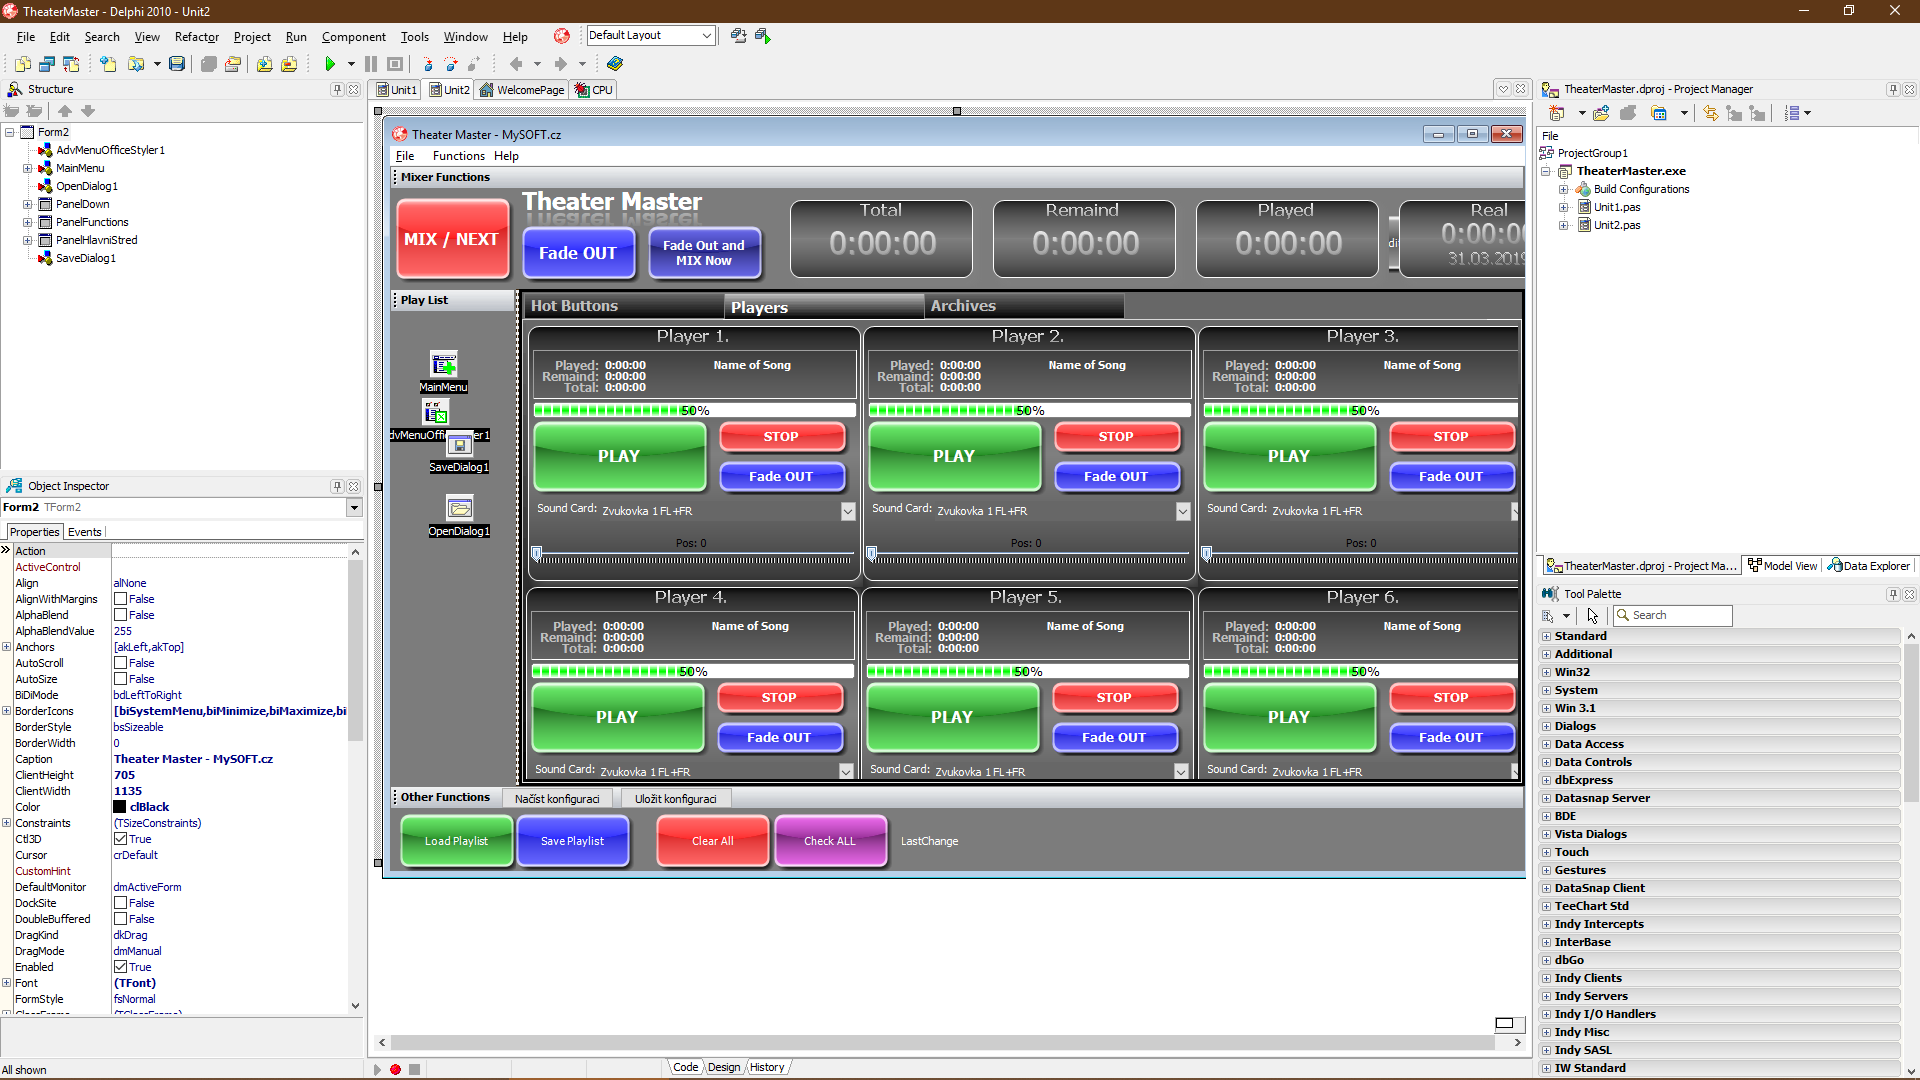This screenshot has height=1080, width=1920.
Task: Open Object Inspector Form2 component dropdown
Action: (353, 508)
